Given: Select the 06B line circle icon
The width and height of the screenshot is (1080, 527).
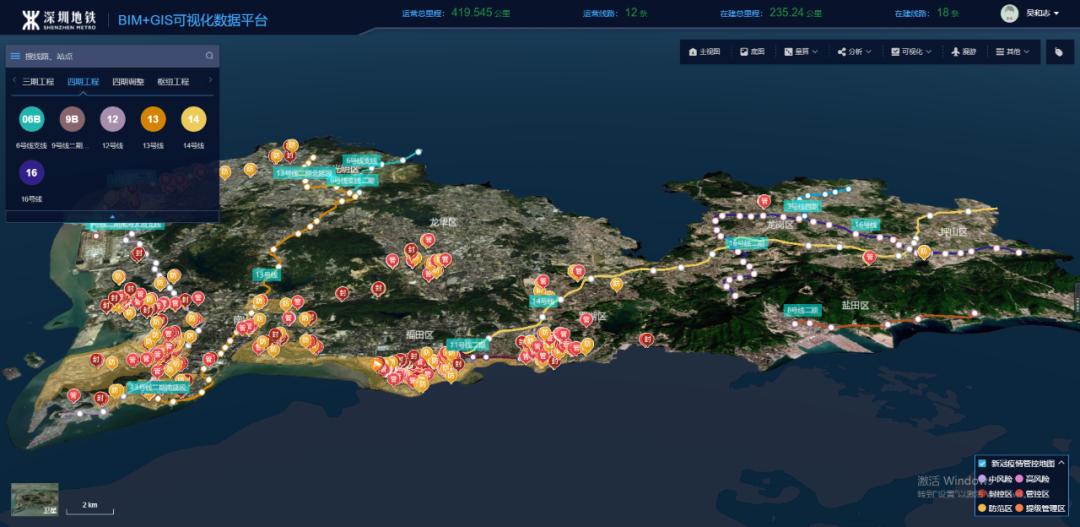Looking at the screenshot, I should coord(31,120).
